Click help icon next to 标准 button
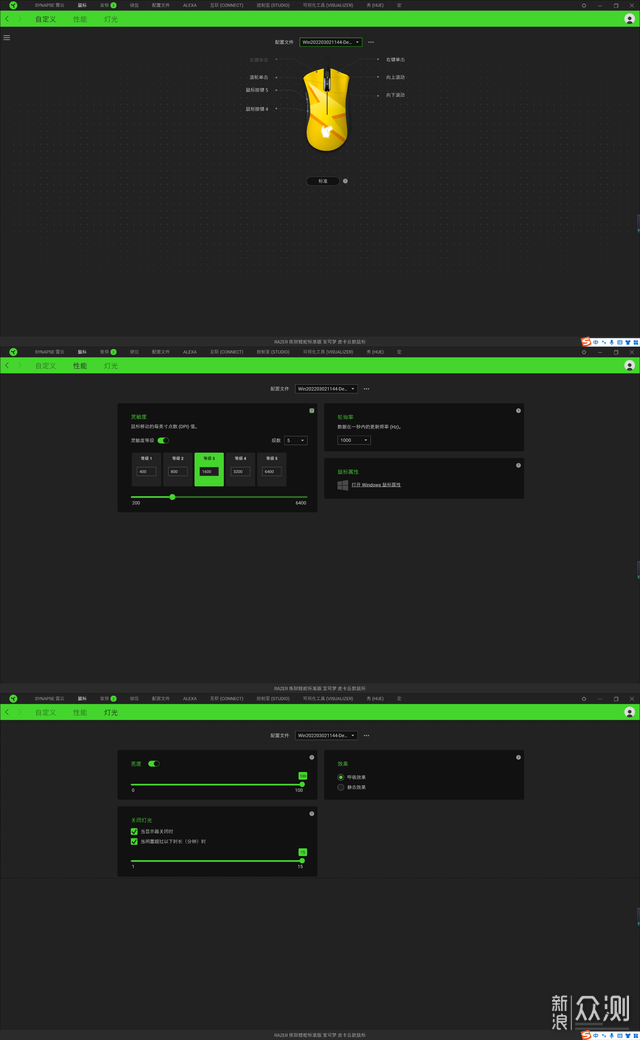 (345, 181)
